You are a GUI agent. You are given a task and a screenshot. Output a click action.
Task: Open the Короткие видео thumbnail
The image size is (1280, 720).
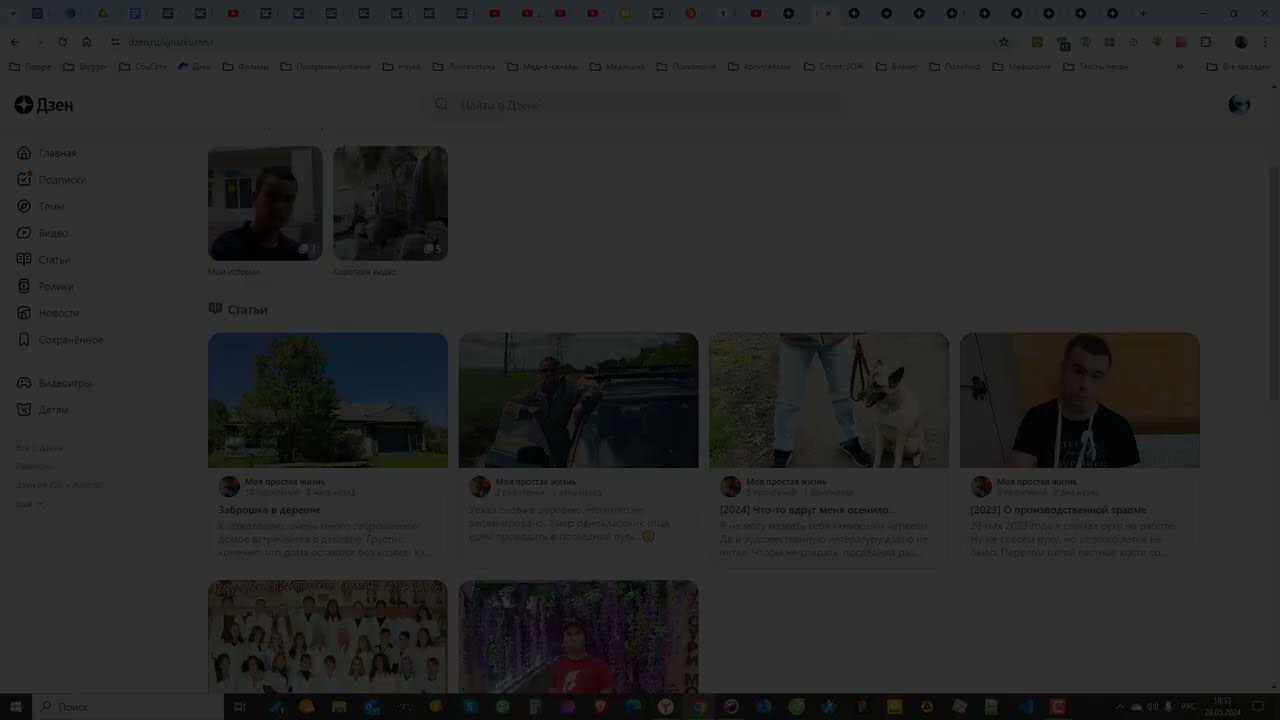[390, 203]
